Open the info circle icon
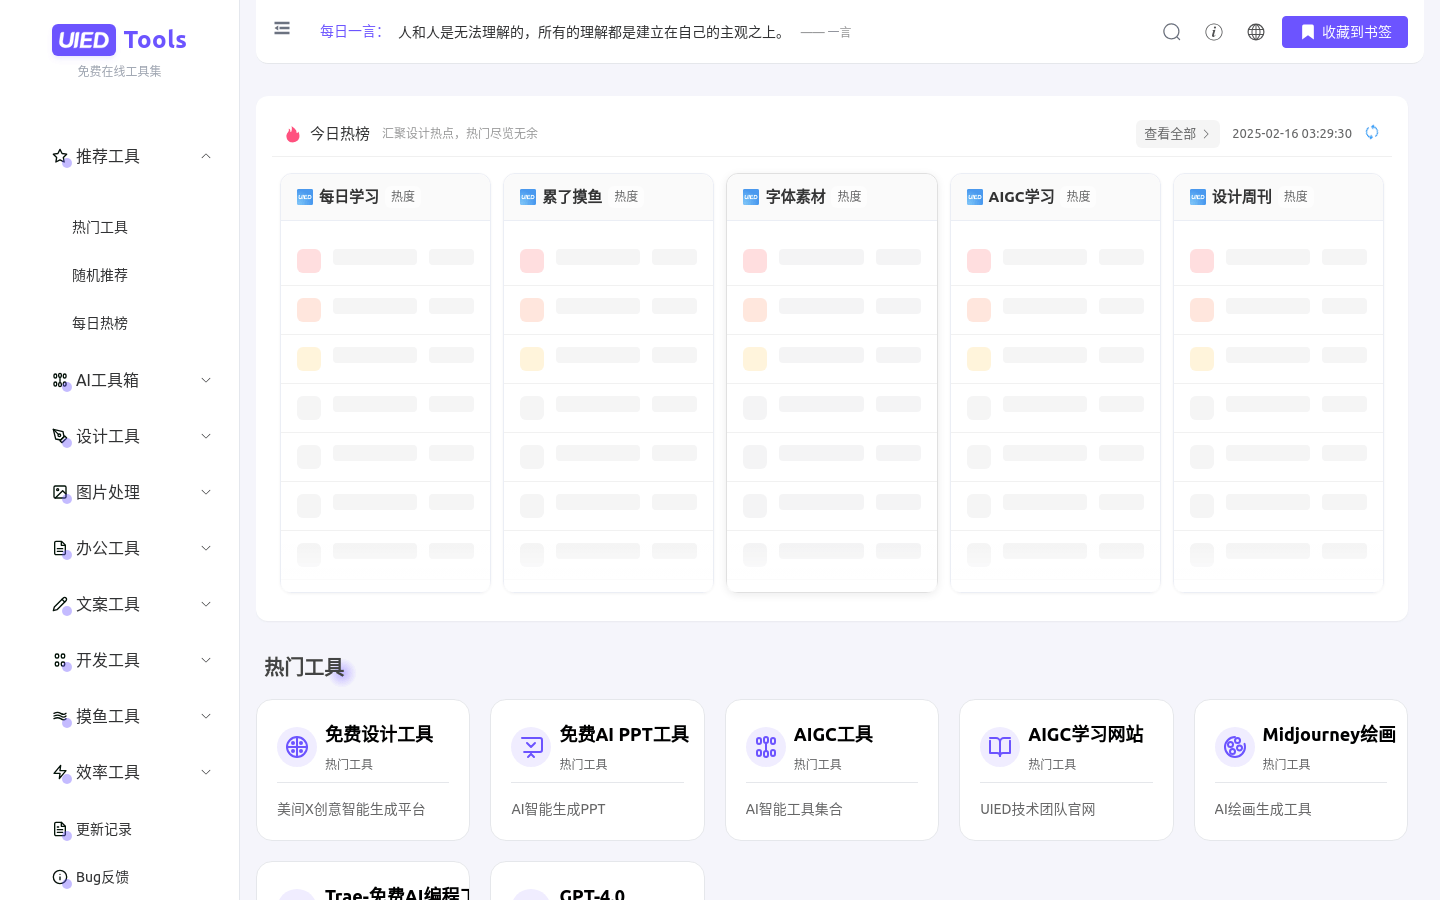Viewport: 1440px width, 900px height. 1214,32
